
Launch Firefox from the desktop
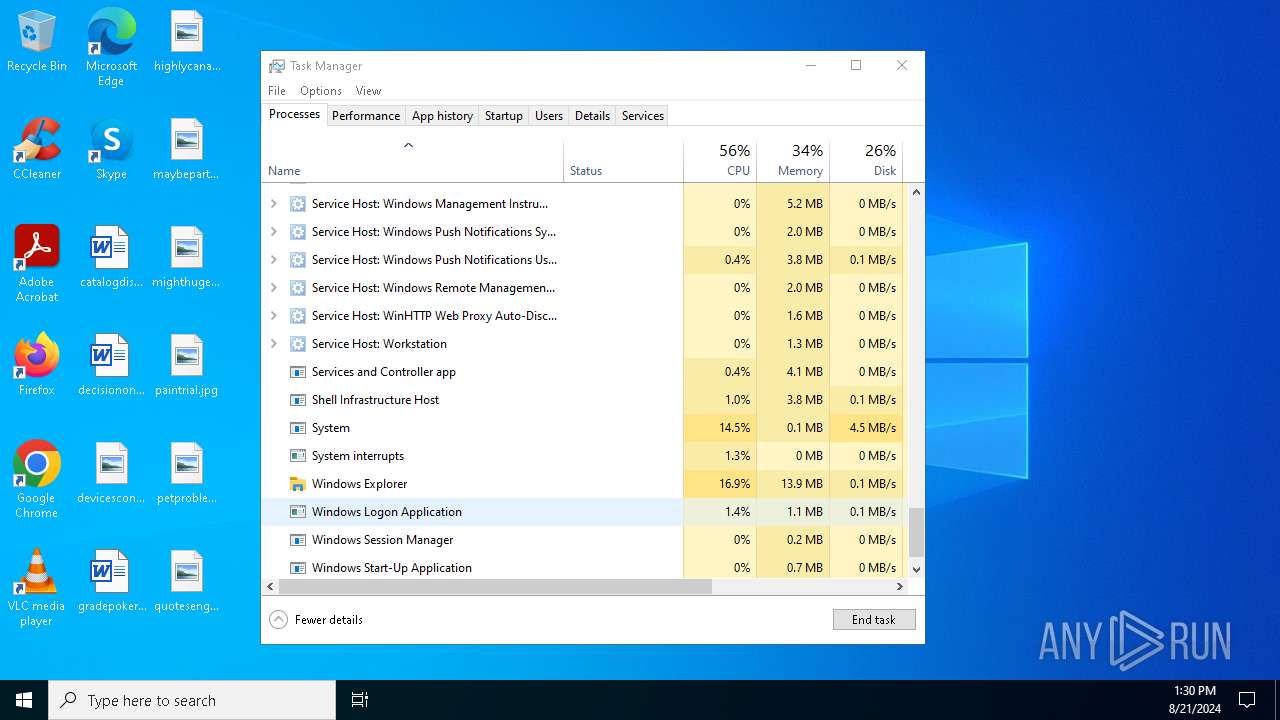37,365
